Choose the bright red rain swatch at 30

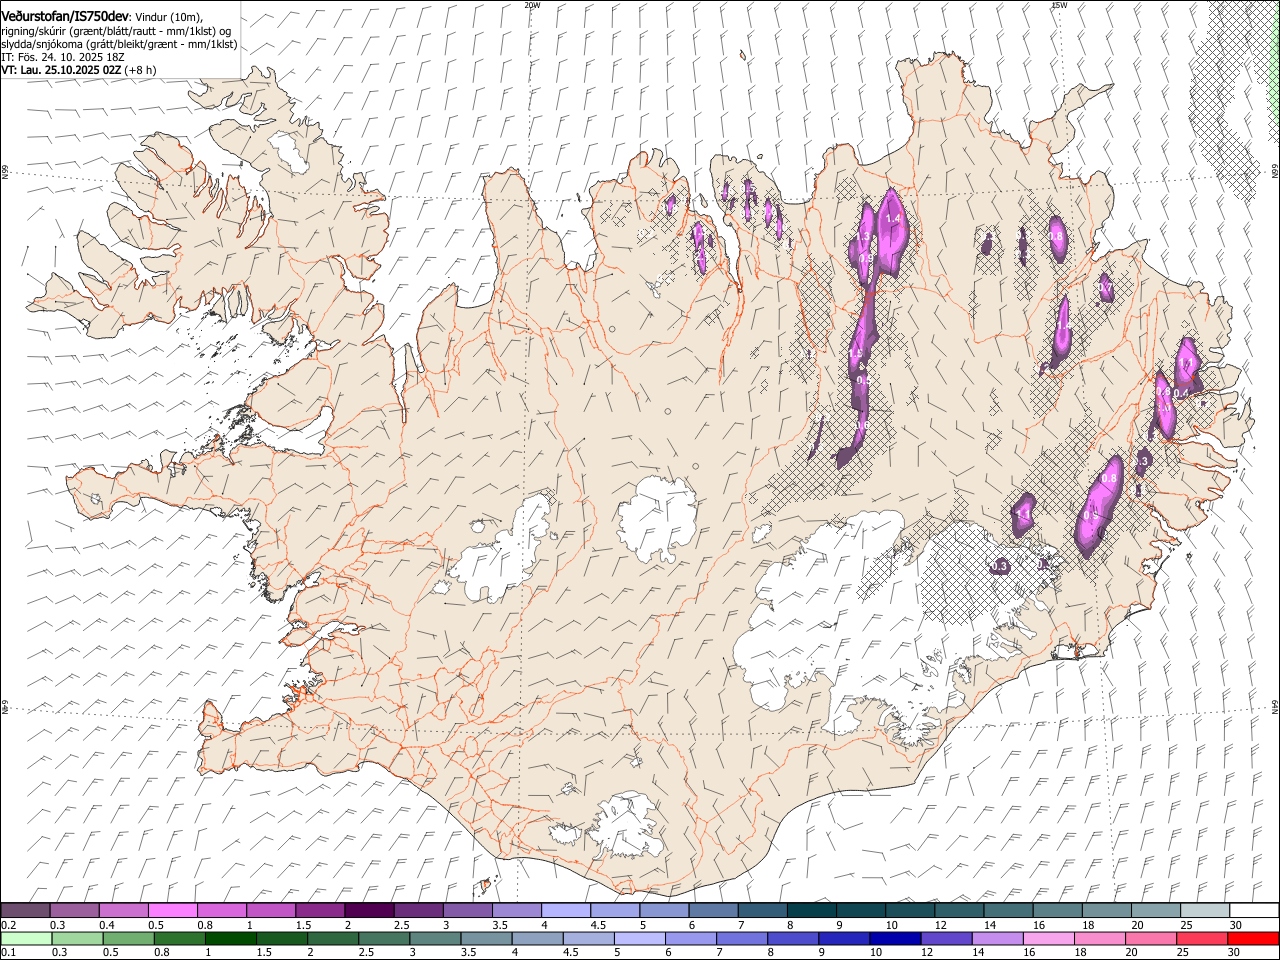(1254, 938)
